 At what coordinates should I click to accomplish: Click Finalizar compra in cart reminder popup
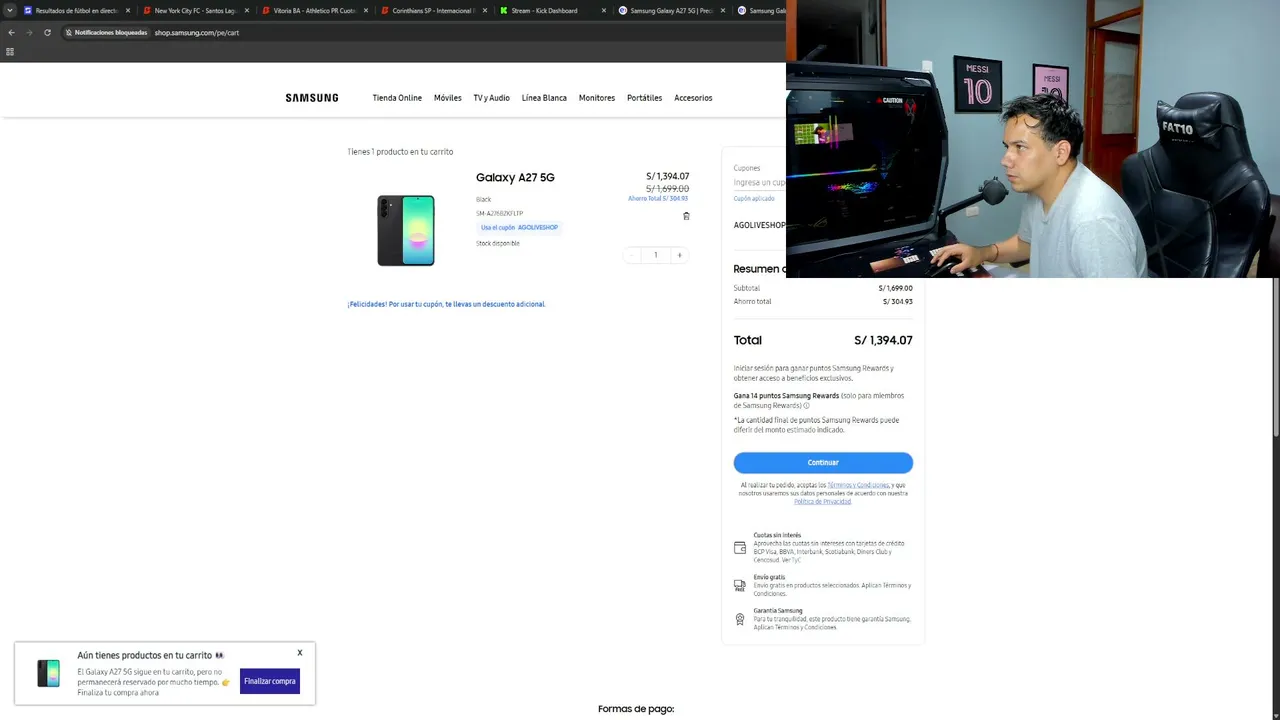point(270,681)
